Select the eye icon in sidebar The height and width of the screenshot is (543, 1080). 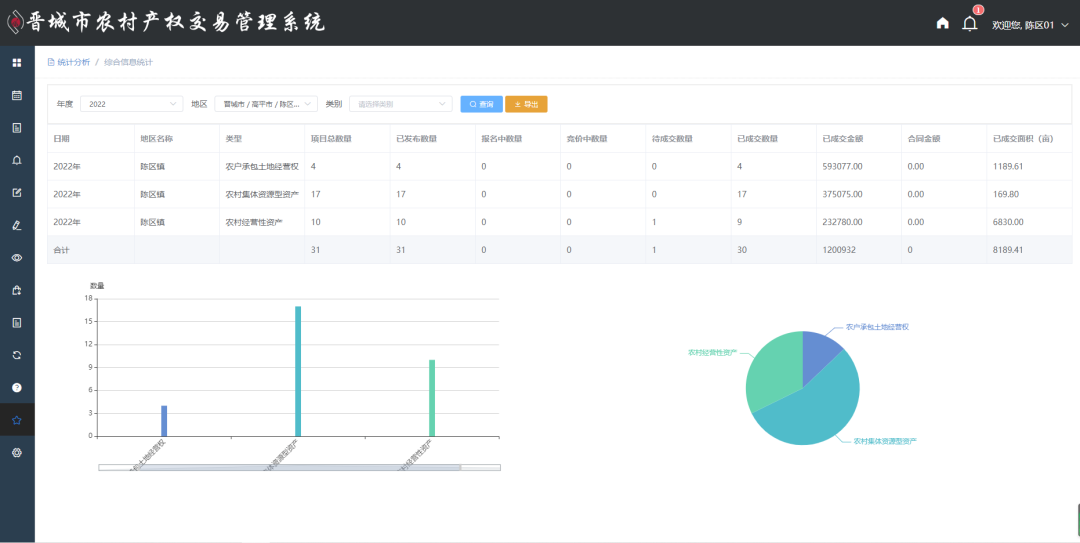tap(17, 257)
